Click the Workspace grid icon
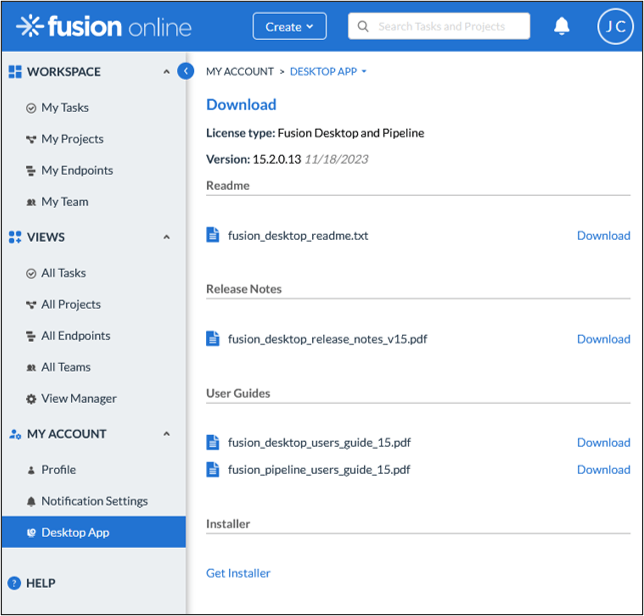This screenshot has width=644, height=616. tap(15, 71)
